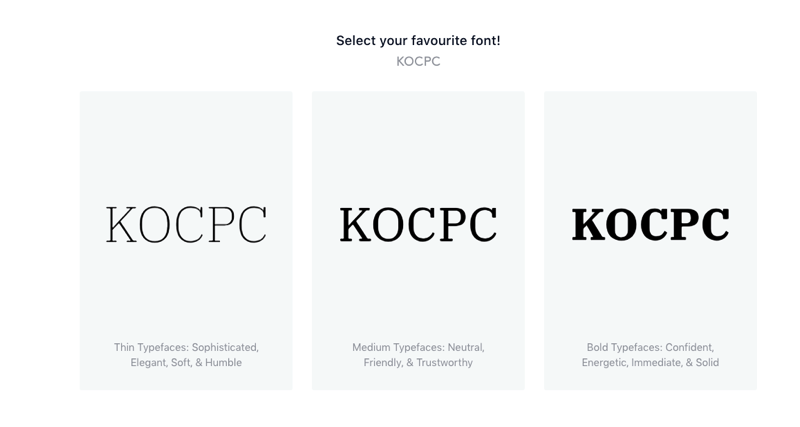Select the Thin Typefaces font card
This screenshot has height=427, width=800.
pyautogui.click(x=186, y=240)
